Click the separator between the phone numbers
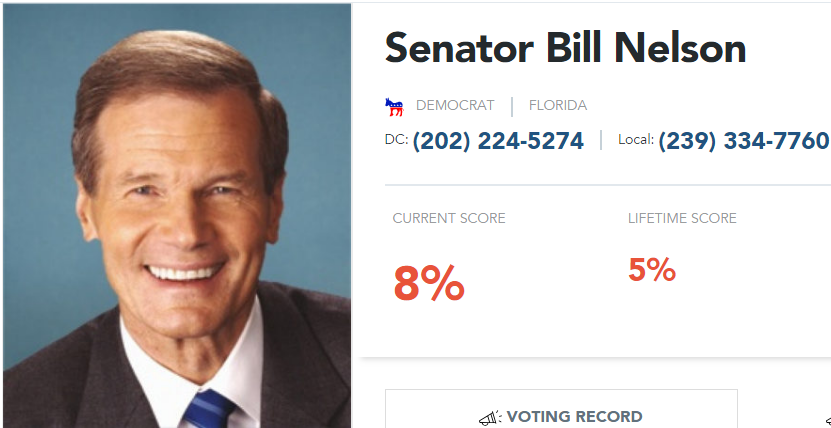 [601, 141]
